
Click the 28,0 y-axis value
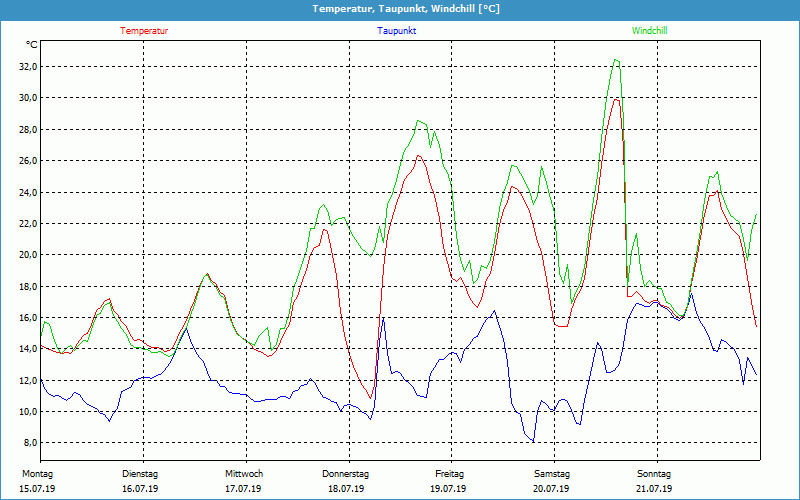click(x=28, y=130)
